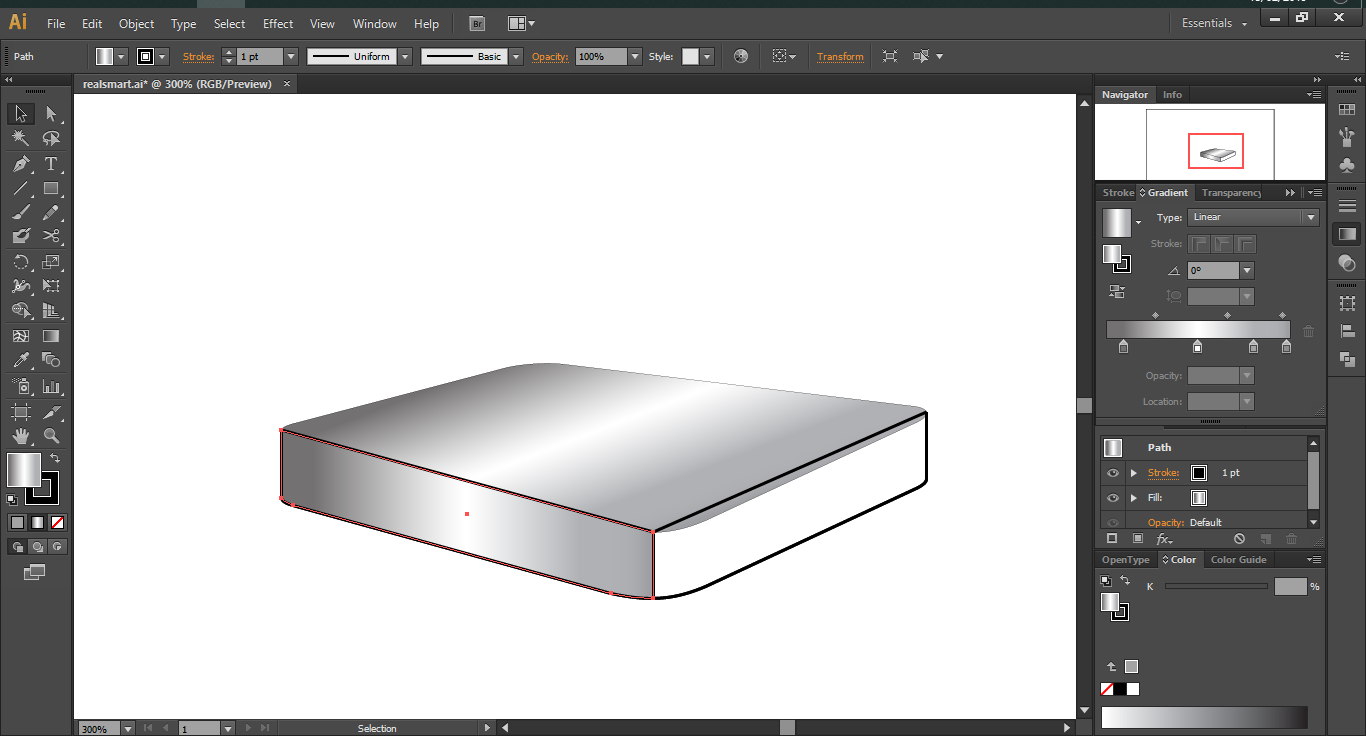Click the white middle gradient stop
This screenshot has height=736, width=1366.
pyautogui.click(x=1197, y=347)
